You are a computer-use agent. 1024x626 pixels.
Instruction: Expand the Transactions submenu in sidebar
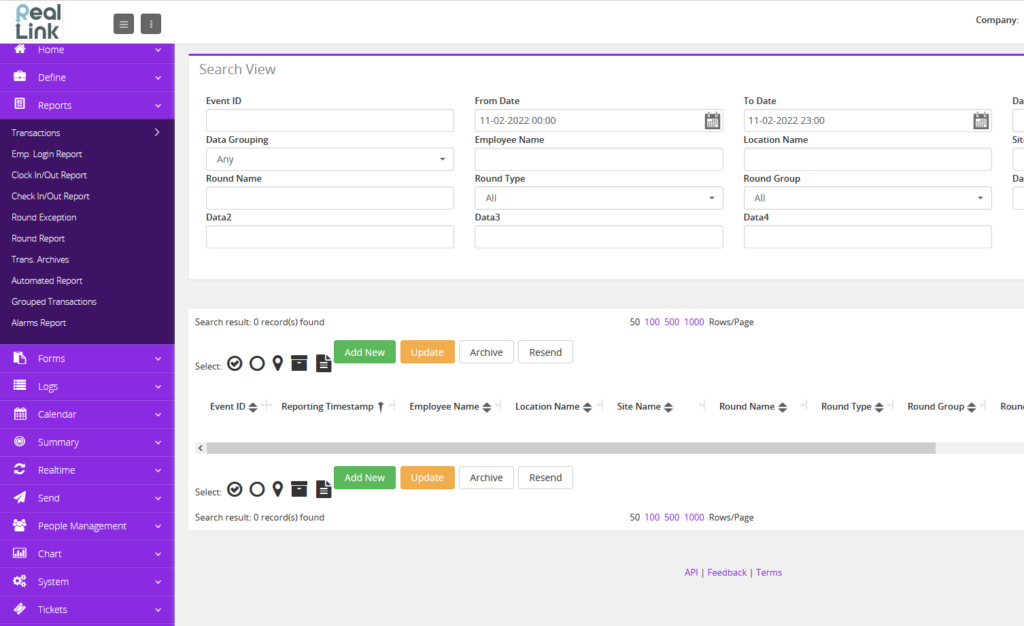(86, 133)
